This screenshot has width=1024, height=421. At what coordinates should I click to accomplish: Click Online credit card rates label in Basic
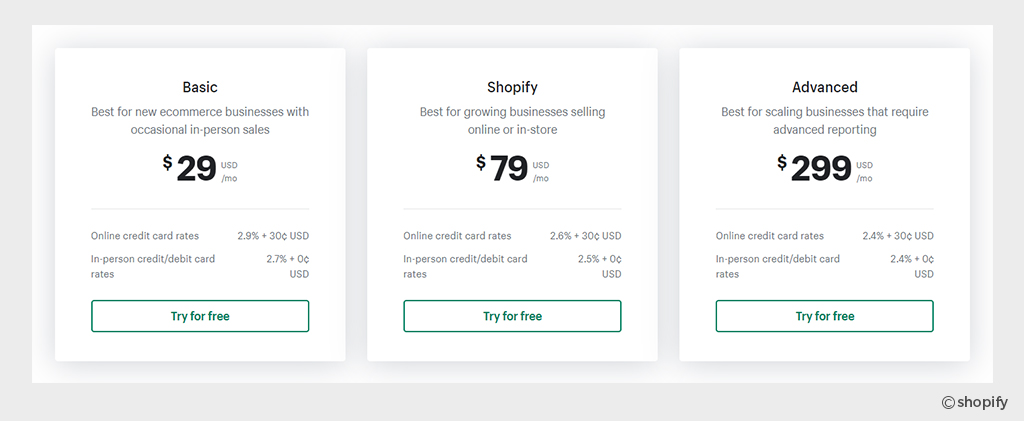click(145, 236)
